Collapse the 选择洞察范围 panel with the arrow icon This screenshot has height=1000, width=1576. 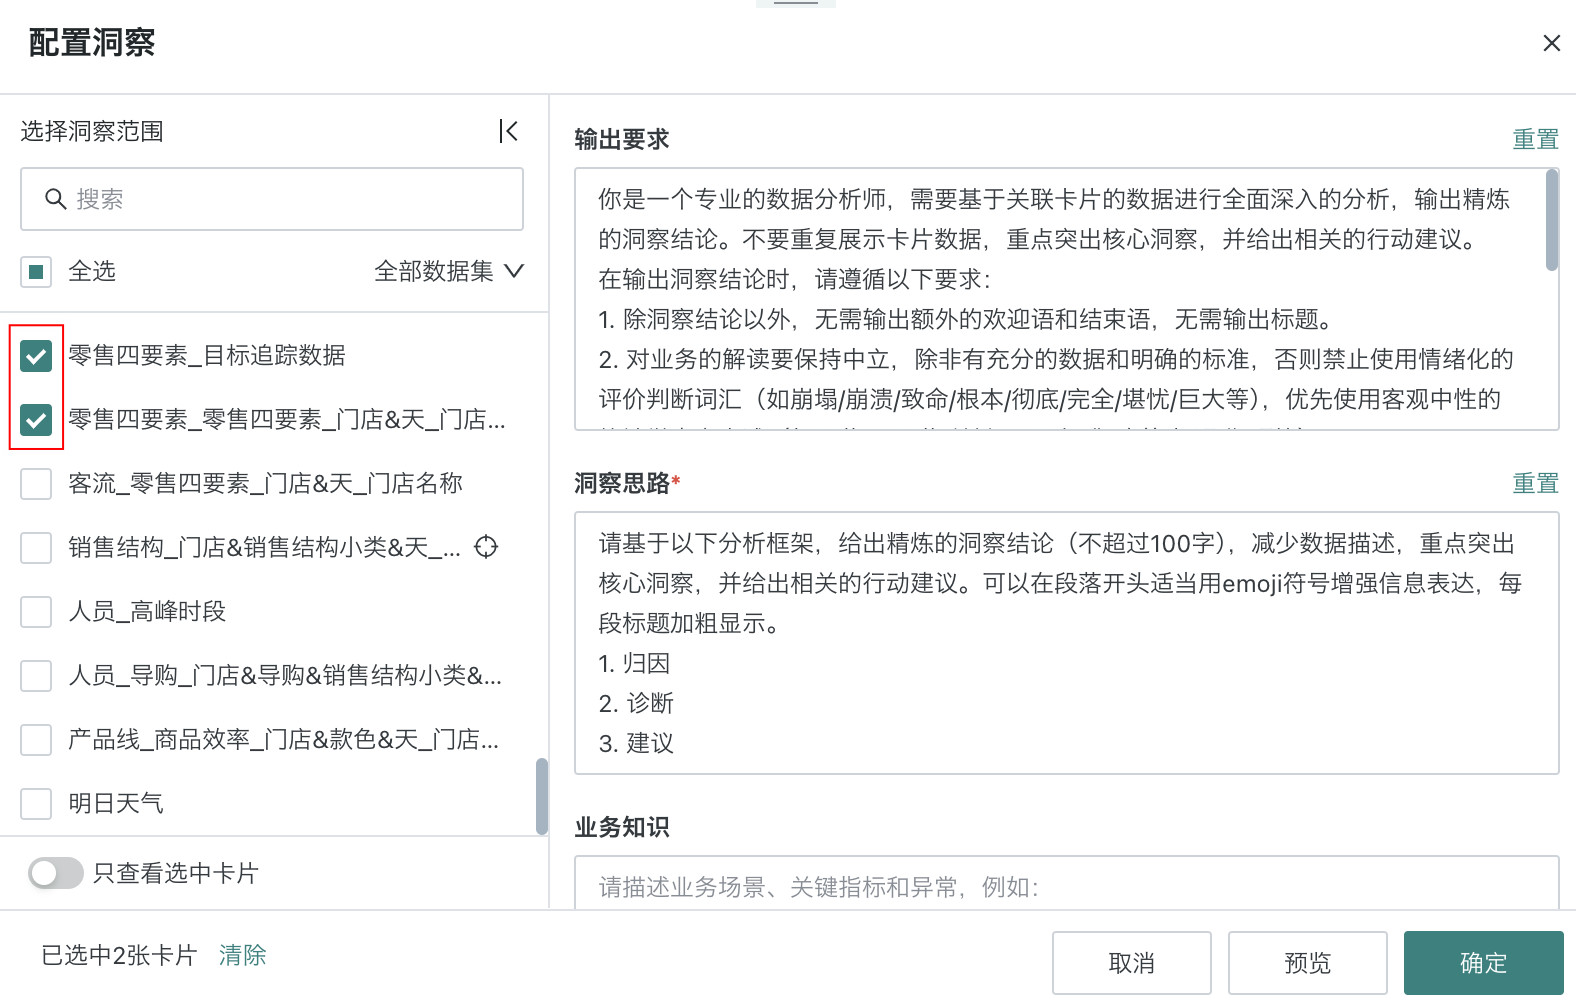click(508, 131)
